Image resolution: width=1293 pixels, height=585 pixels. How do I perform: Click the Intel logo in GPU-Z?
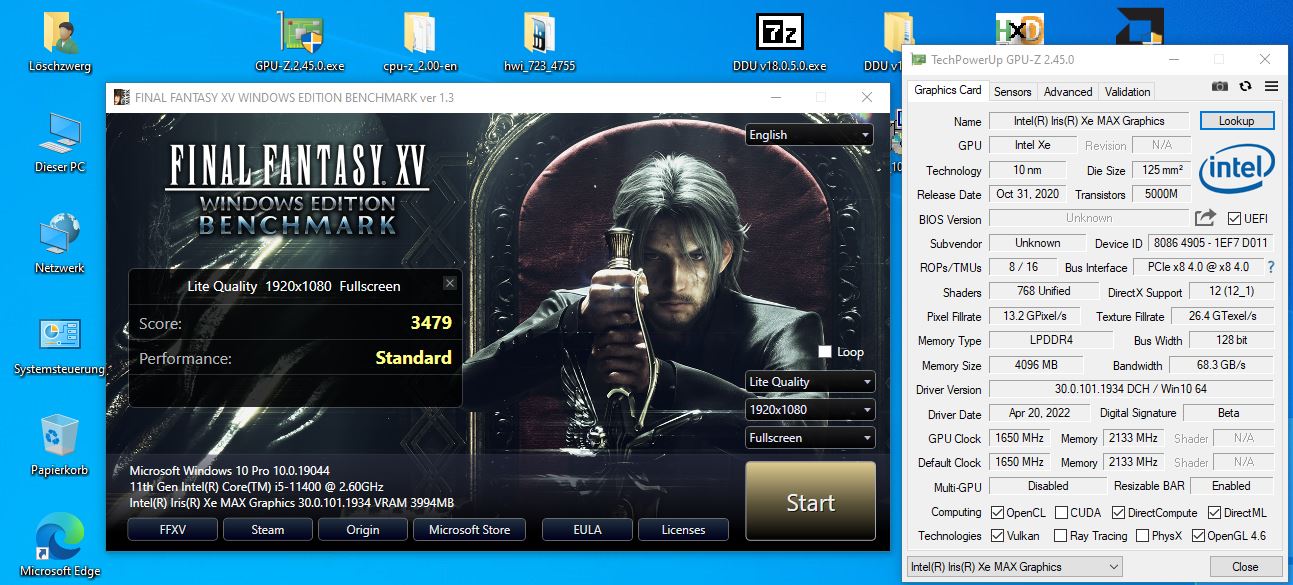pos(1237,167)
